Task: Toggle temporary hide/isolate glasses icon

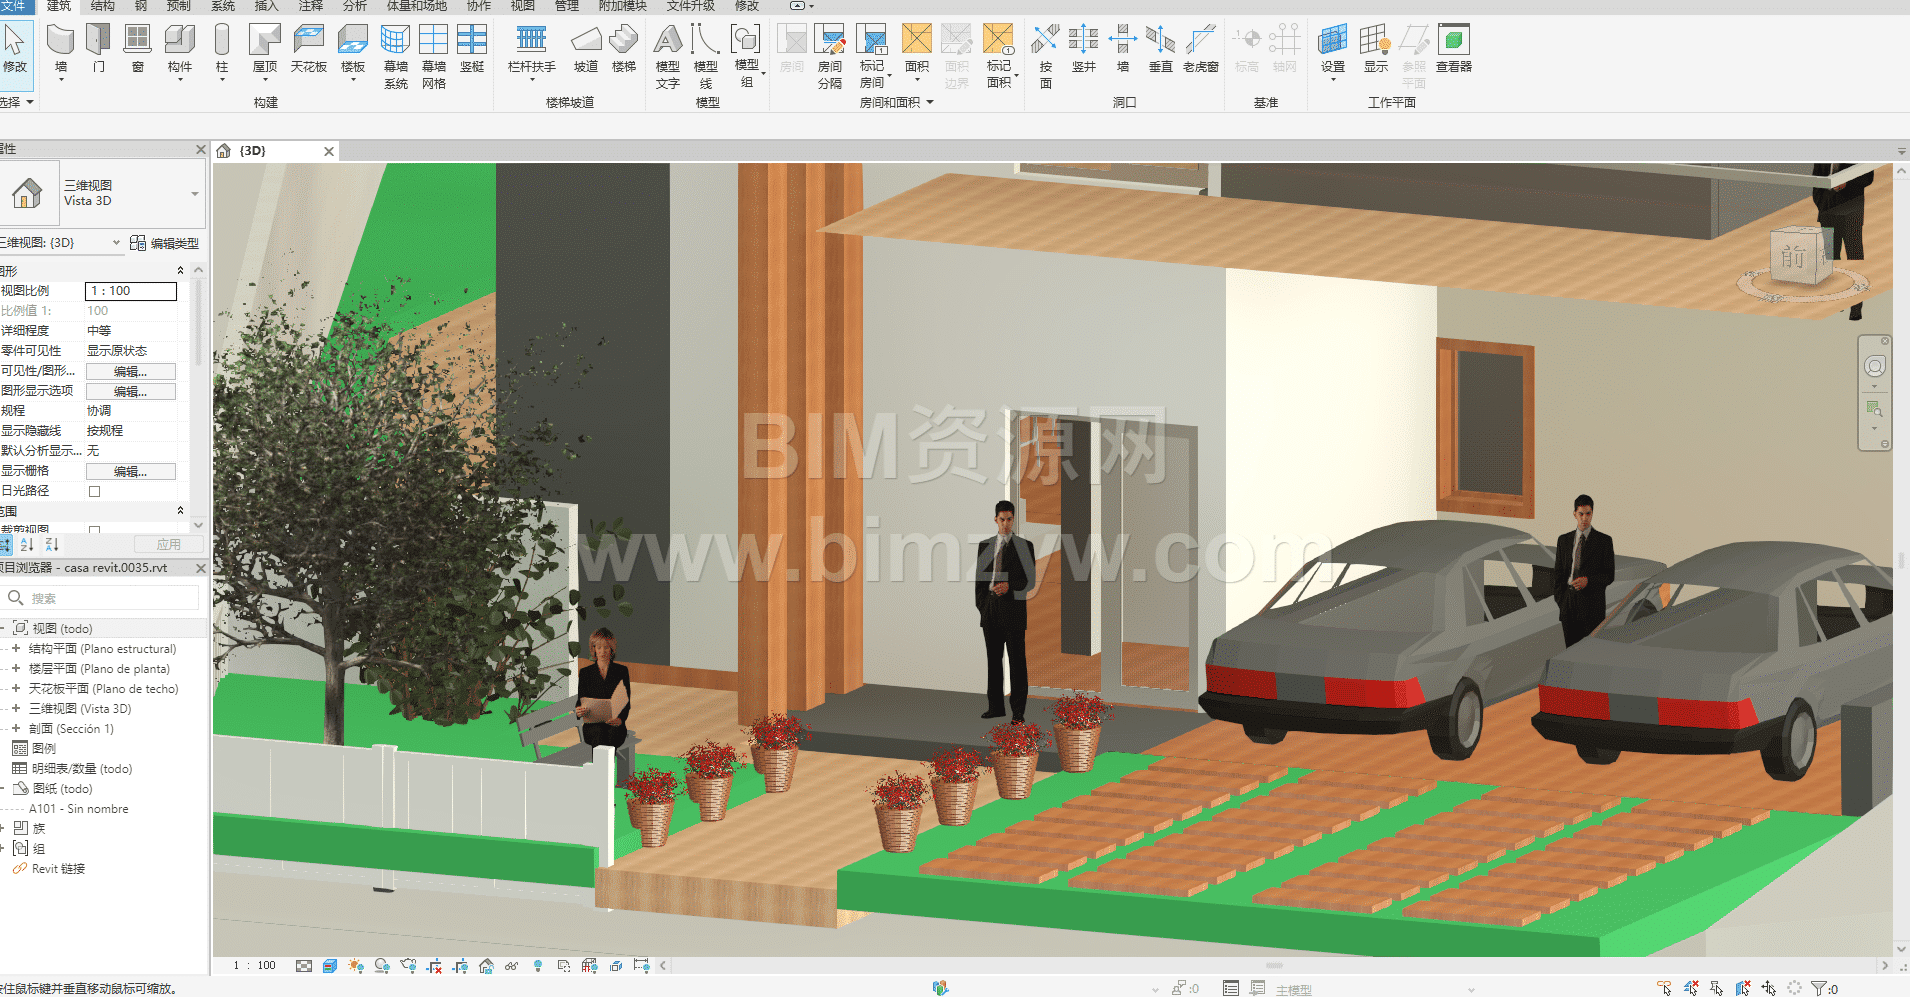Action: (511, 966)
